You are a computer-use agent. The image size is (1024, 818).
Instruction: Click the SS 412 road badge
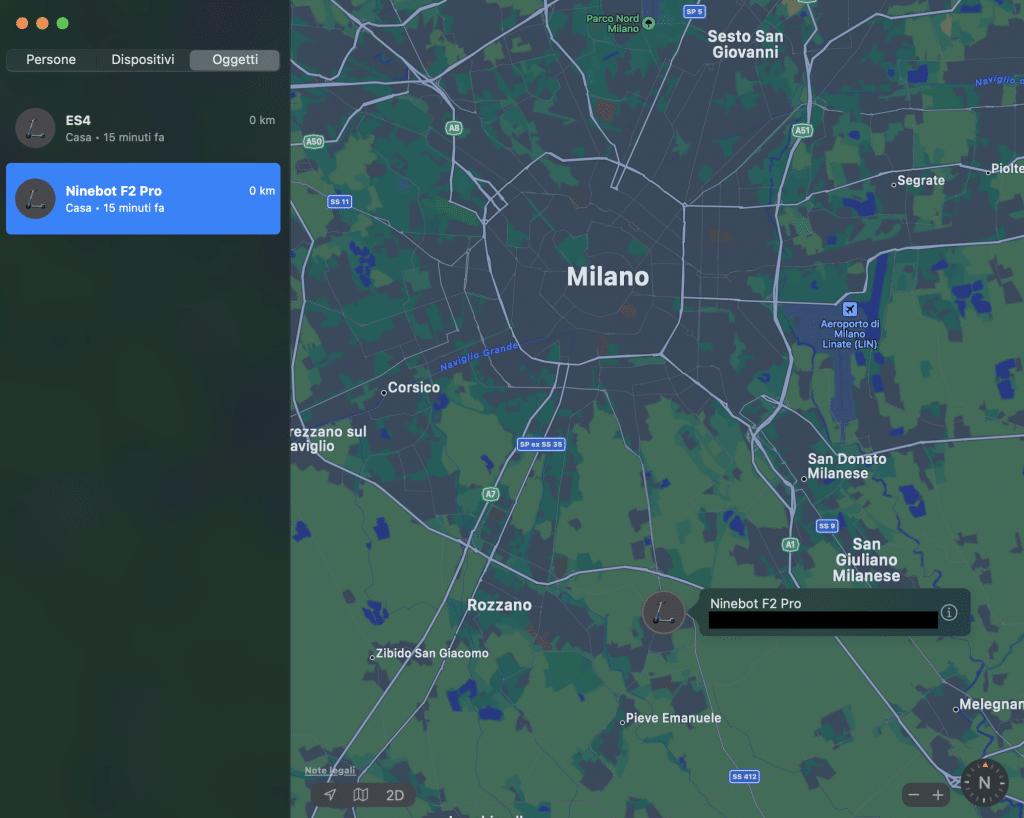point(744,777)
